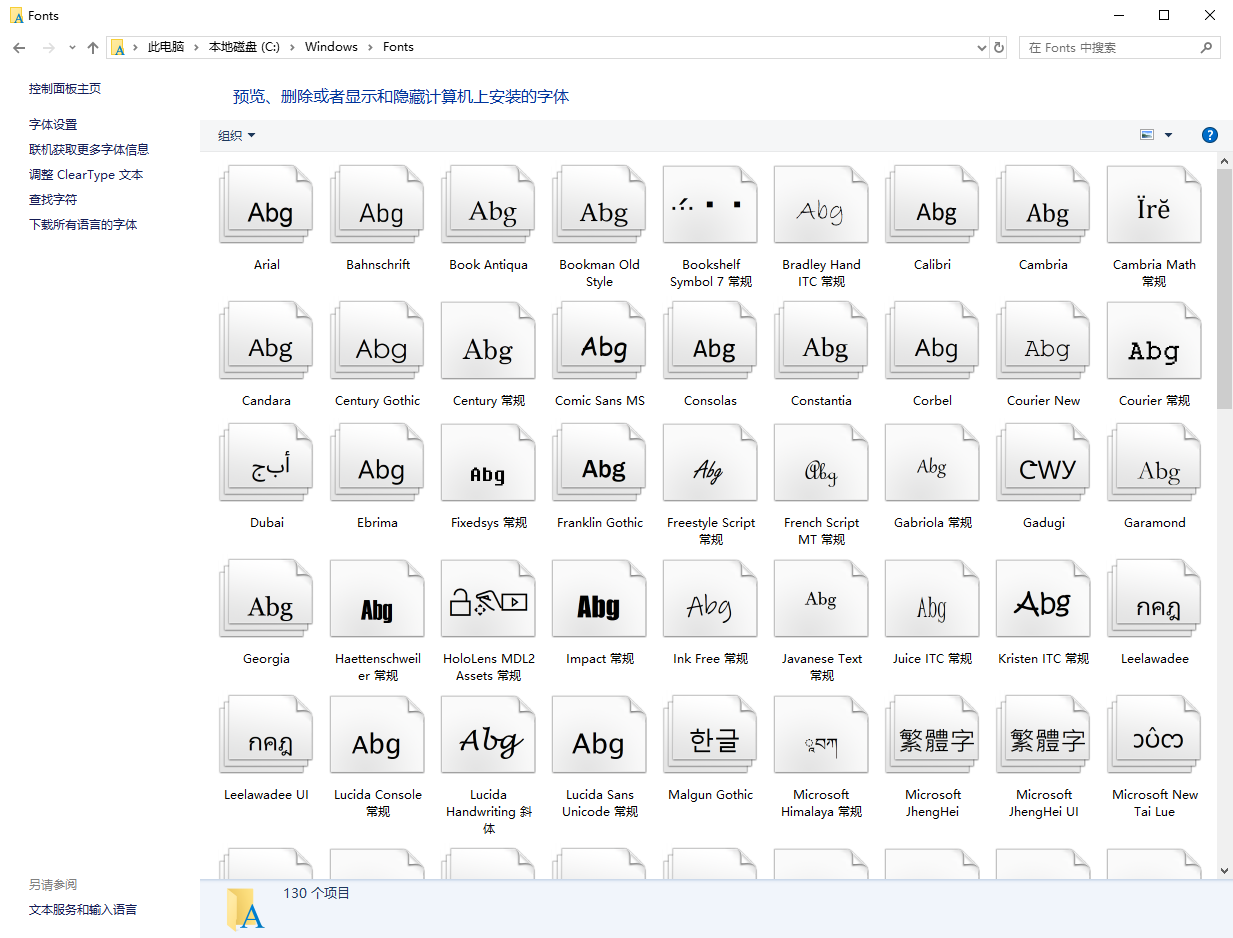
Task: Click the 下载所有语言的字体 link
Action: 83,224
